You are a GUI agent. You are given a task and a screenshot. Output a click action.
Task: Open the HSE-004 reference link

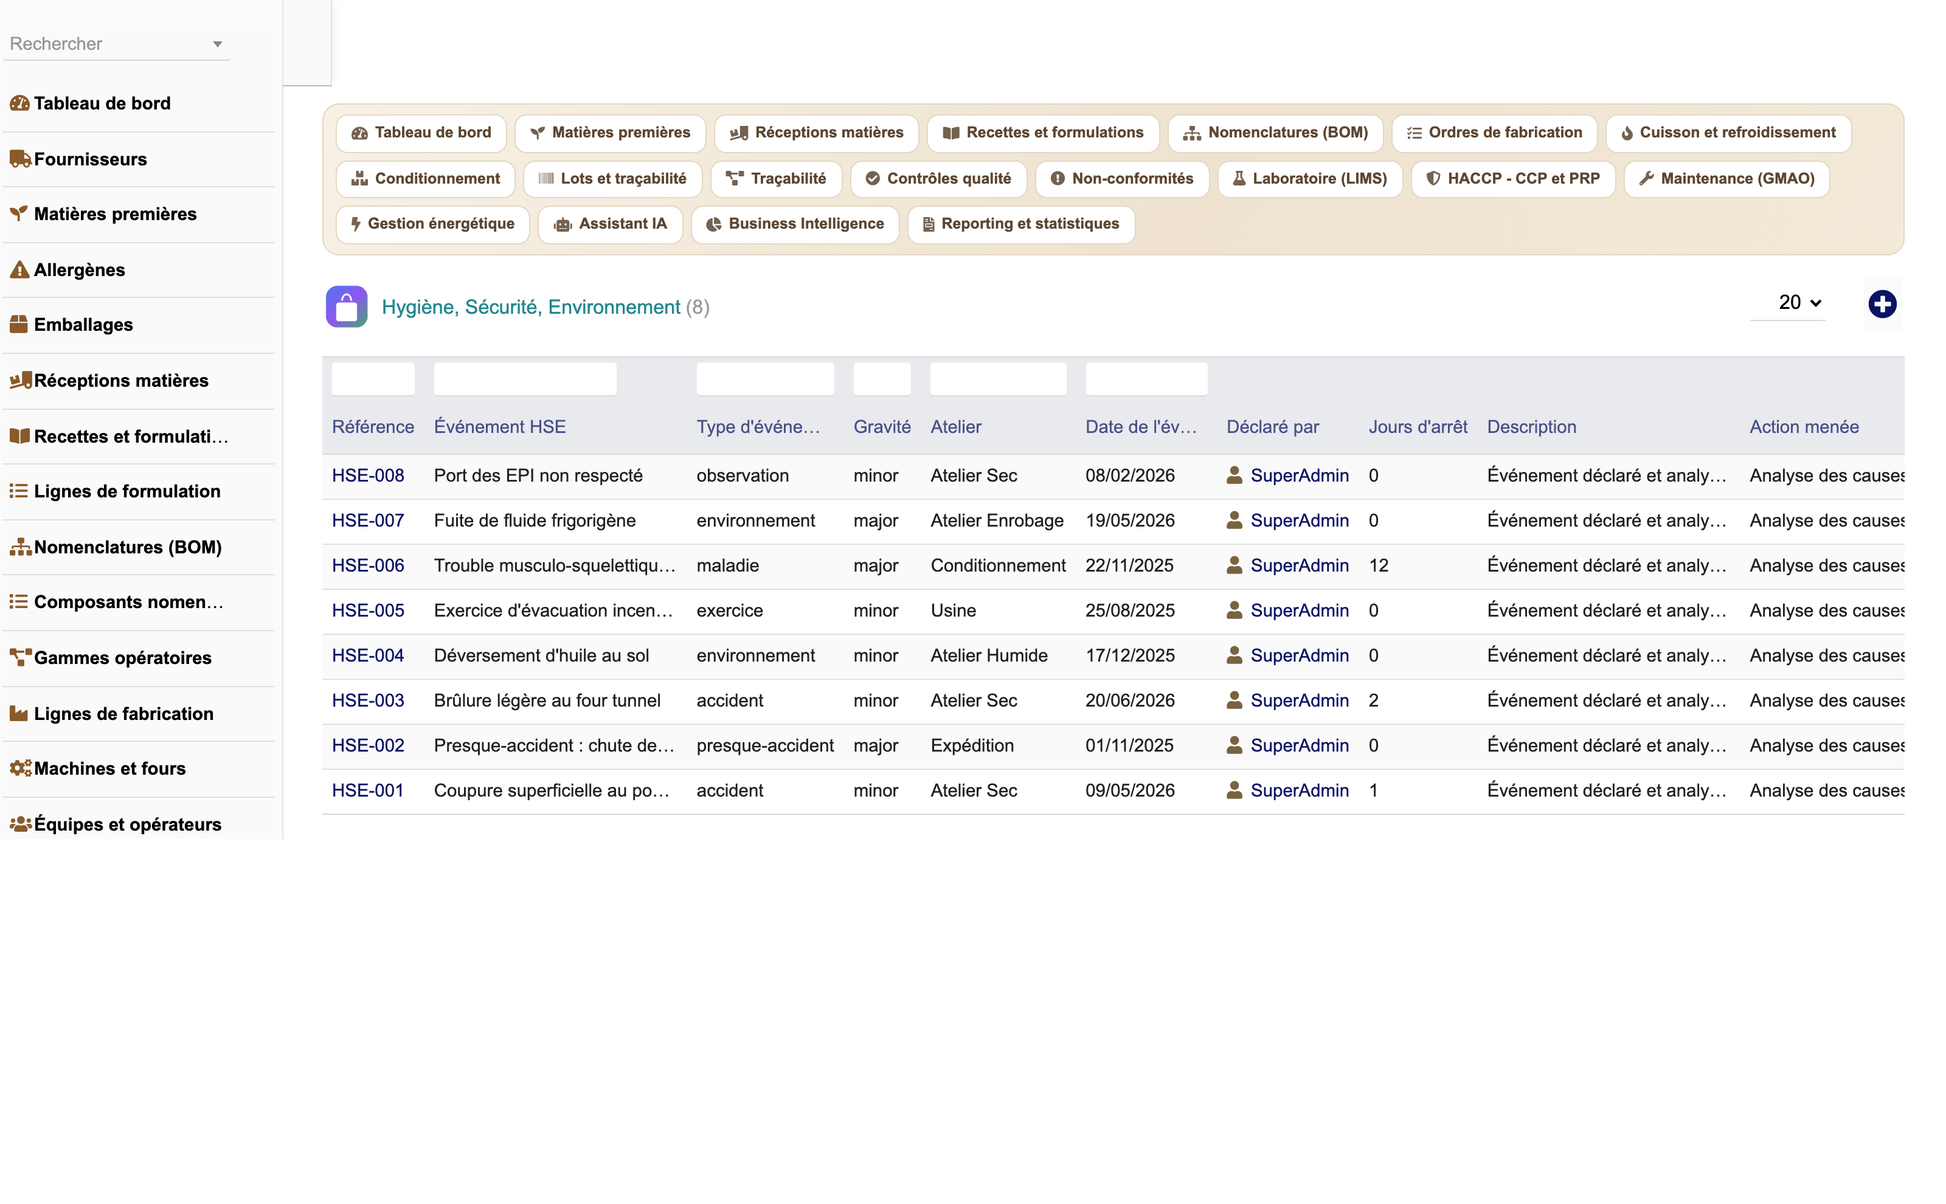pyautogui.click(x=368, y=655)
